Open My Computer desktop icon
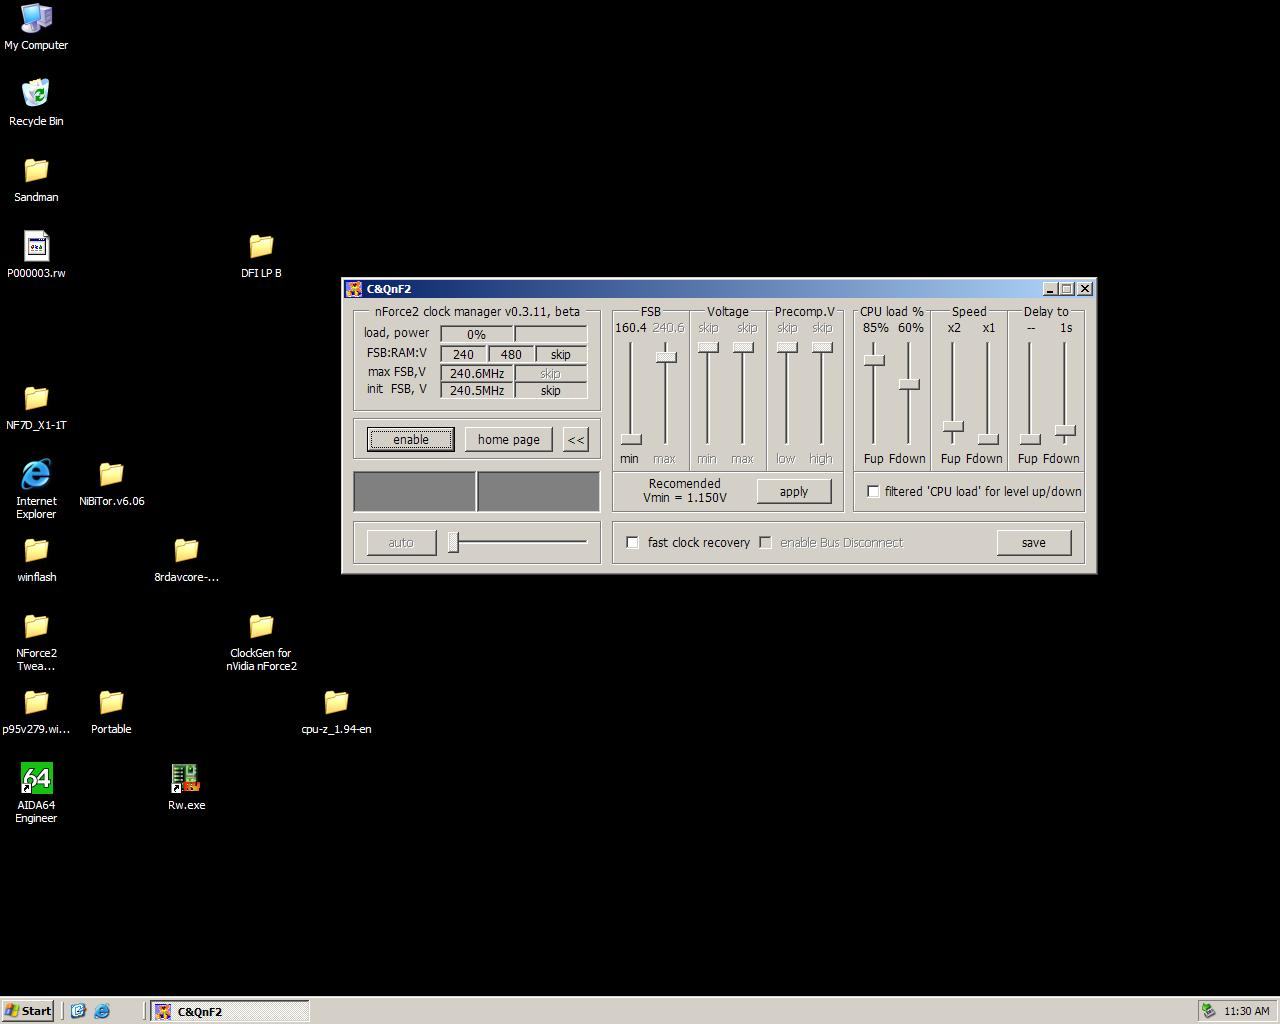This screenshot has height=1024, width=1280. coord(36,27)
